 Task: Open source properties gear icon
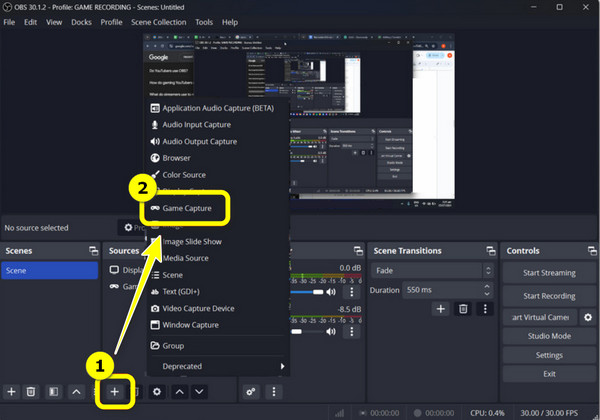click(157, 392)
